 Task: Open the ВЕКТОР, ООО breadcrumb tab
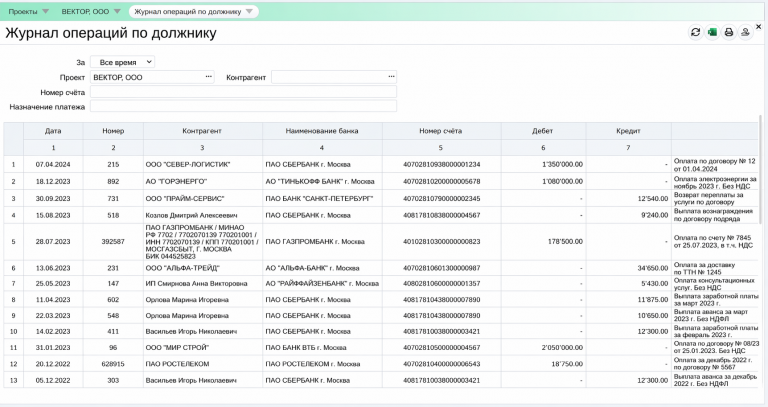click(x=85, y=11)
